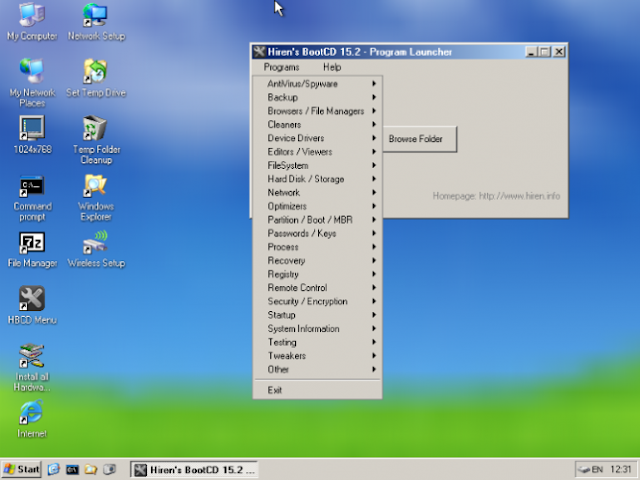Click the Hiren's BootCD title bar icon

[259, 52]
